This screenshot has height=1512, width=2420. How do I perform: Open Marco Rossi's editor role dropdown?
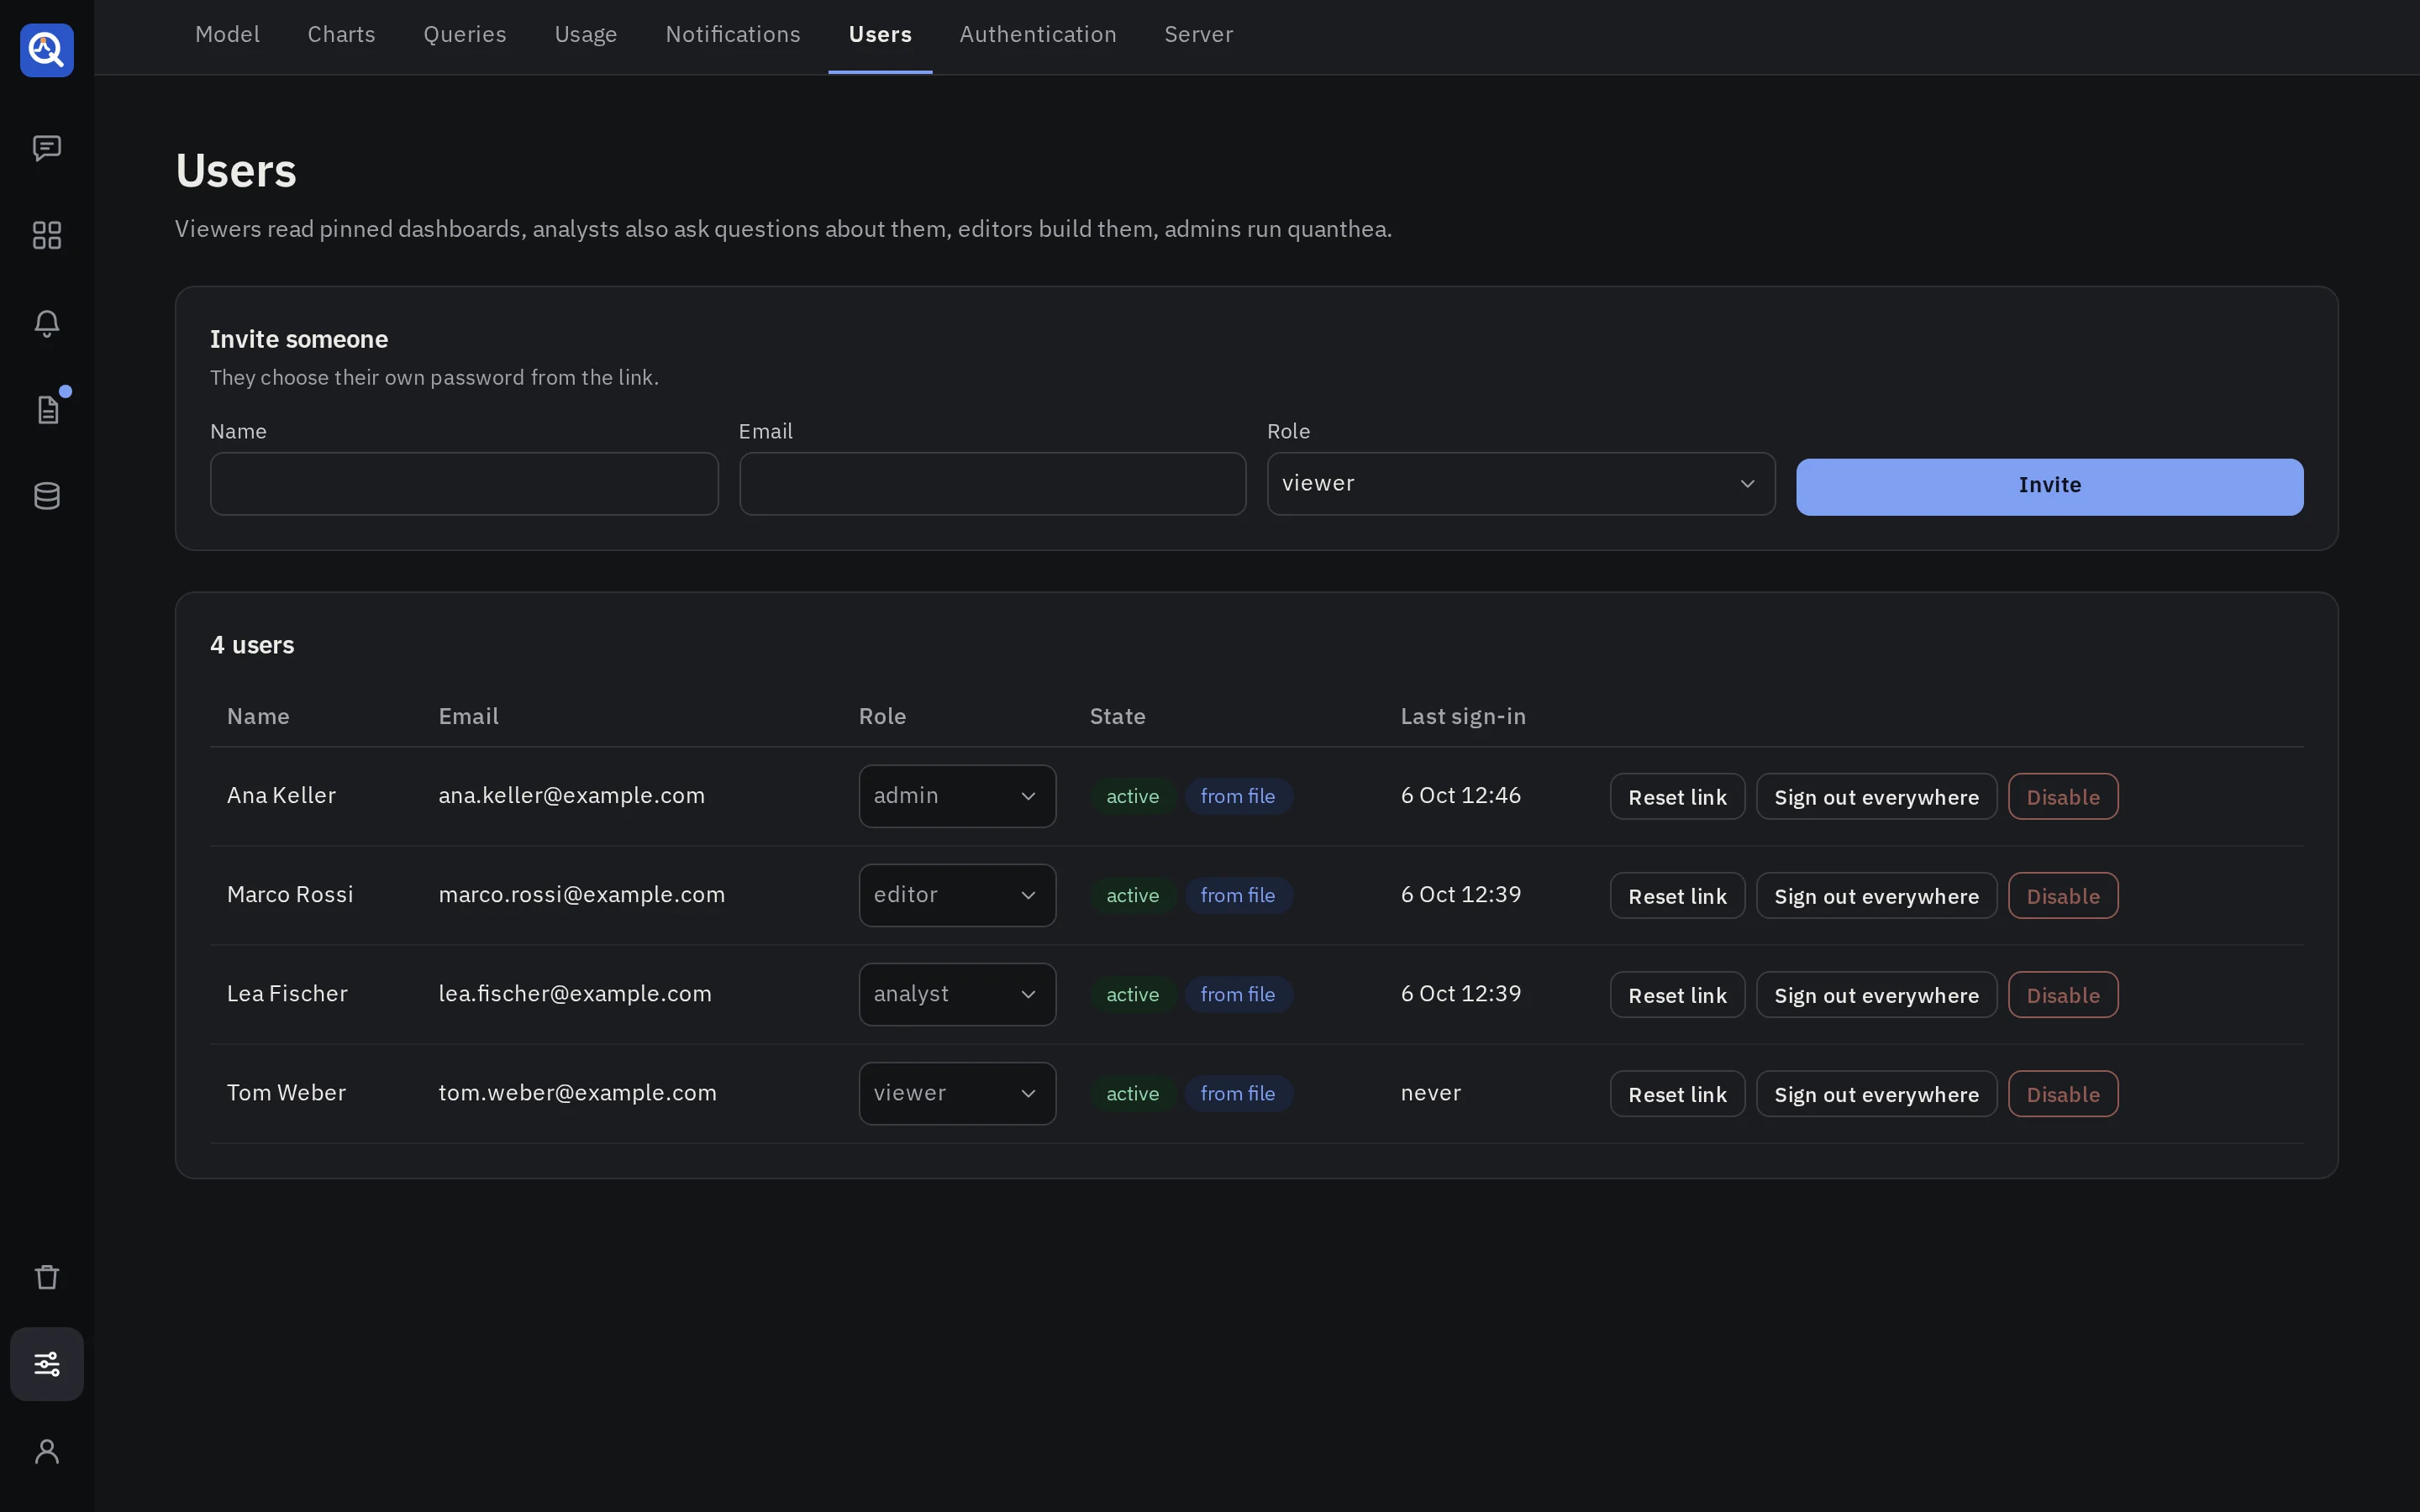957,895
